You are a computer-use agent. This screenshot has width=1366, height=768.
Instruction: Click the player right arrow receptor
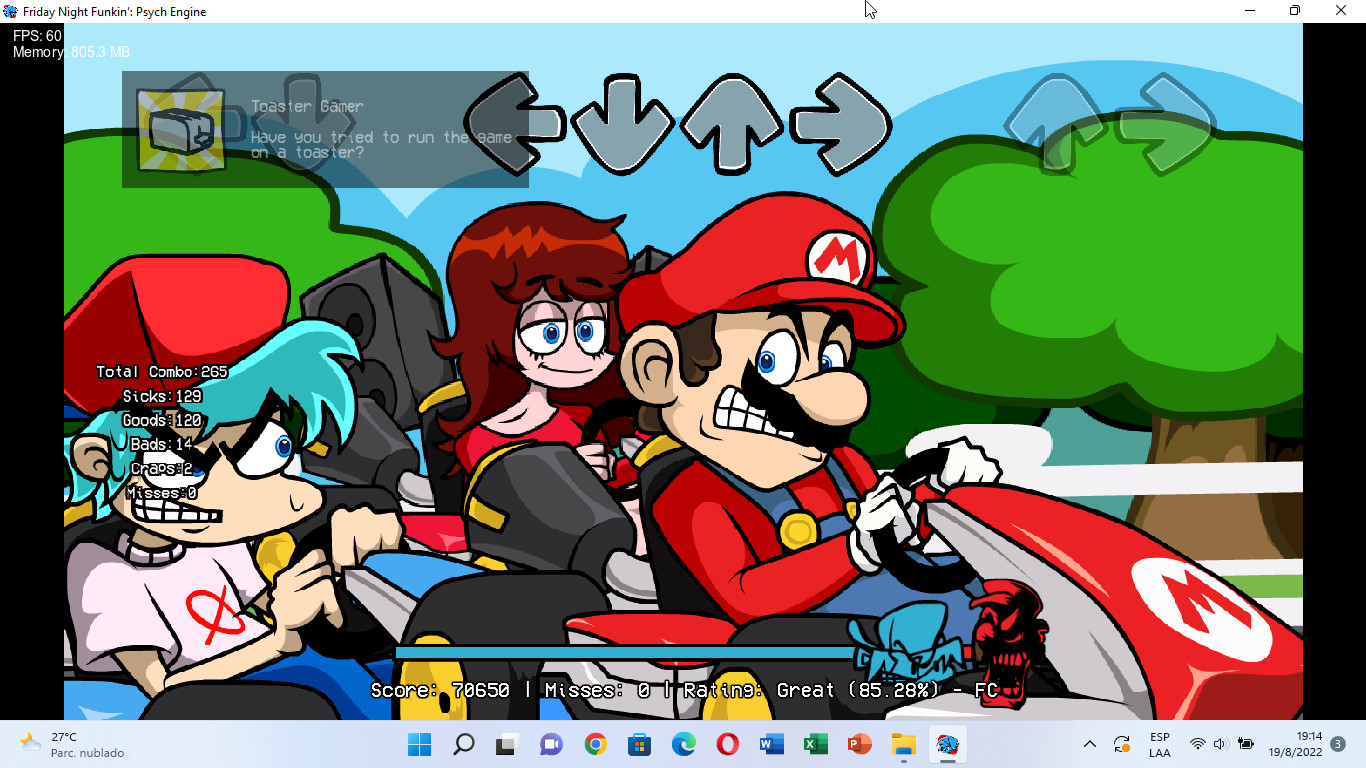(841, 123)
